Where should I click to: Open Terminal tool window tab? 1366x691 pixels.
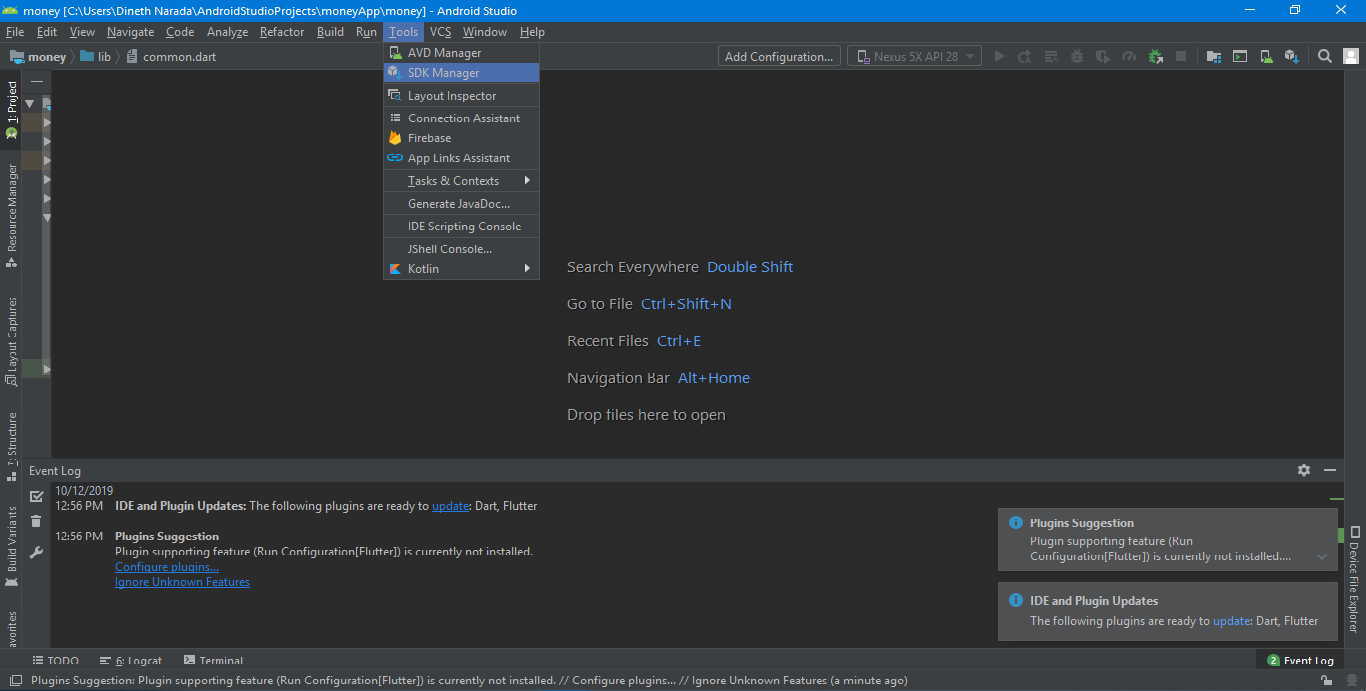[214, 661]
